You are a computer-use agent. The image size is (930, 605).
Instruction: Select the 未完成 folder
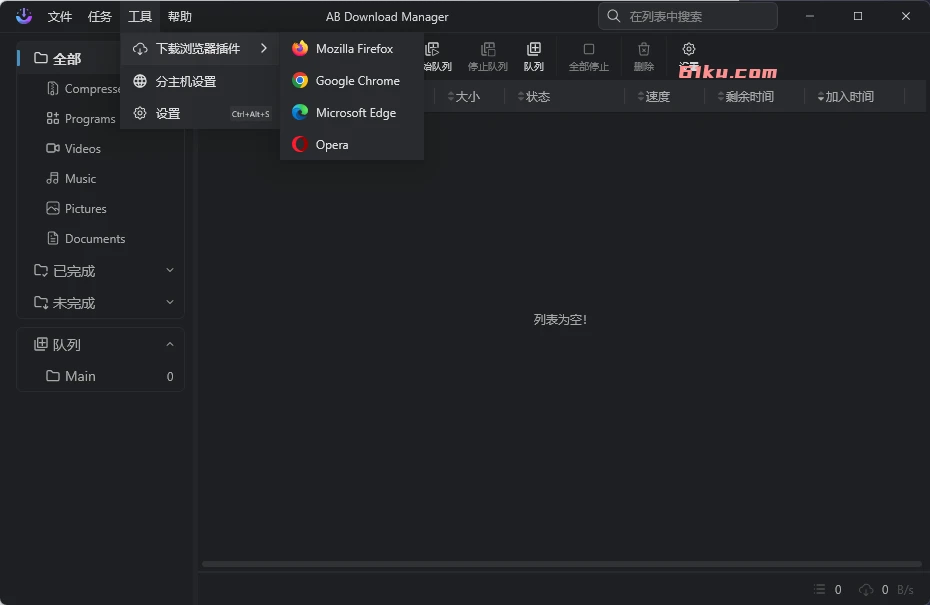[x=100, y=303]
